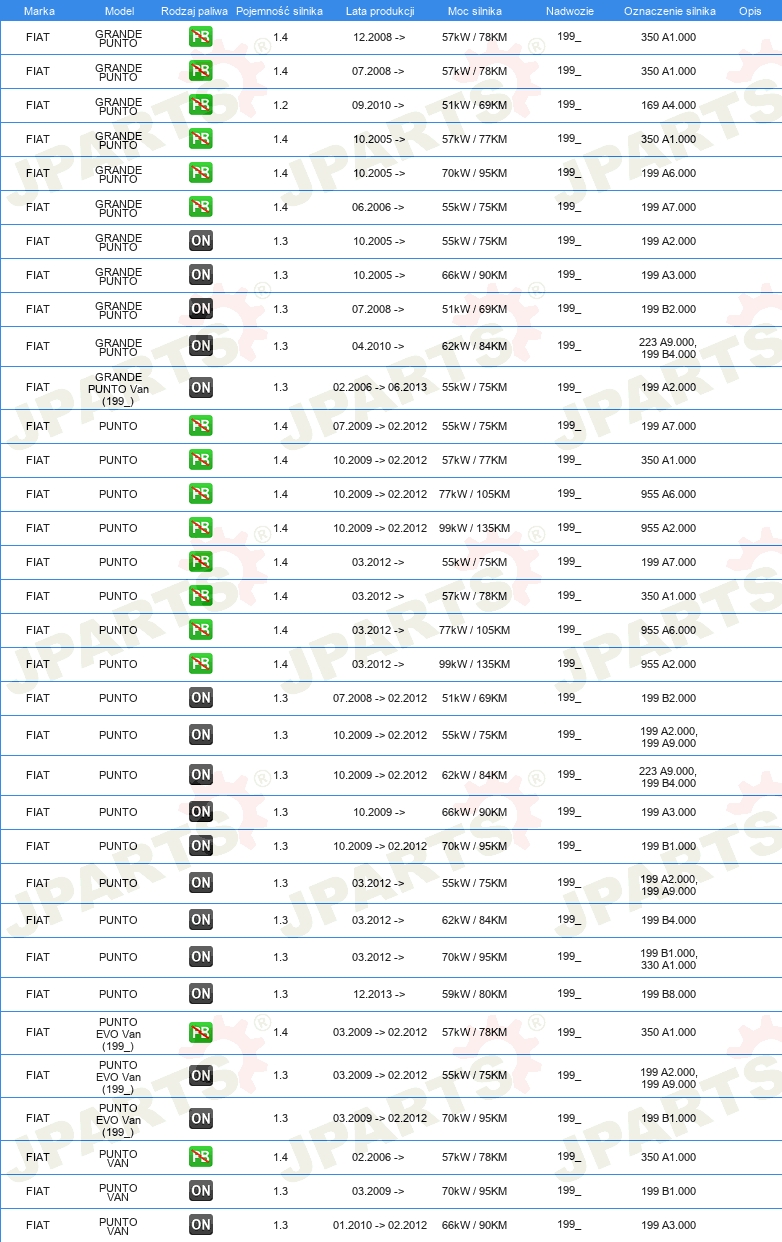
Task: Click the 199 A6.000 engine code cell
Action: (669, 173)
